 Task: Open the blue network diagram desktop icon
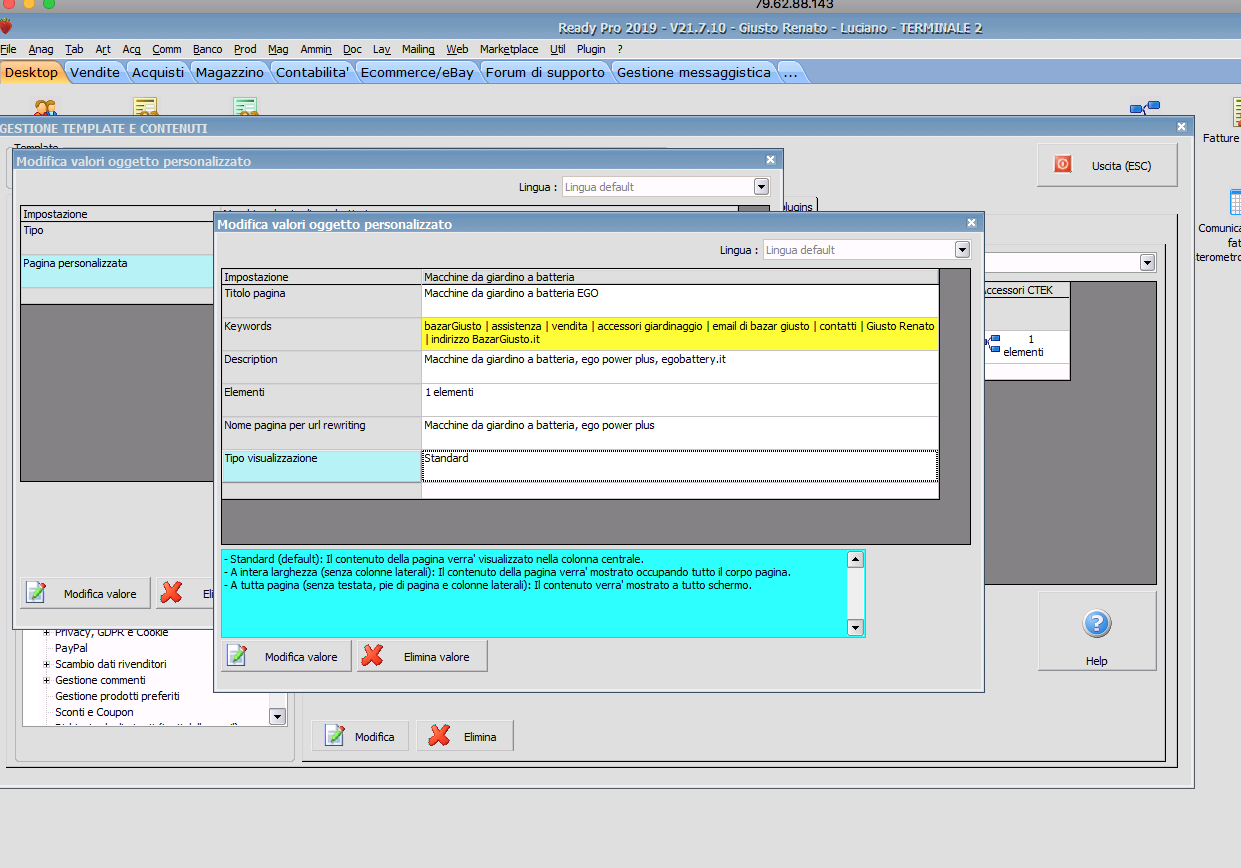1145,108
